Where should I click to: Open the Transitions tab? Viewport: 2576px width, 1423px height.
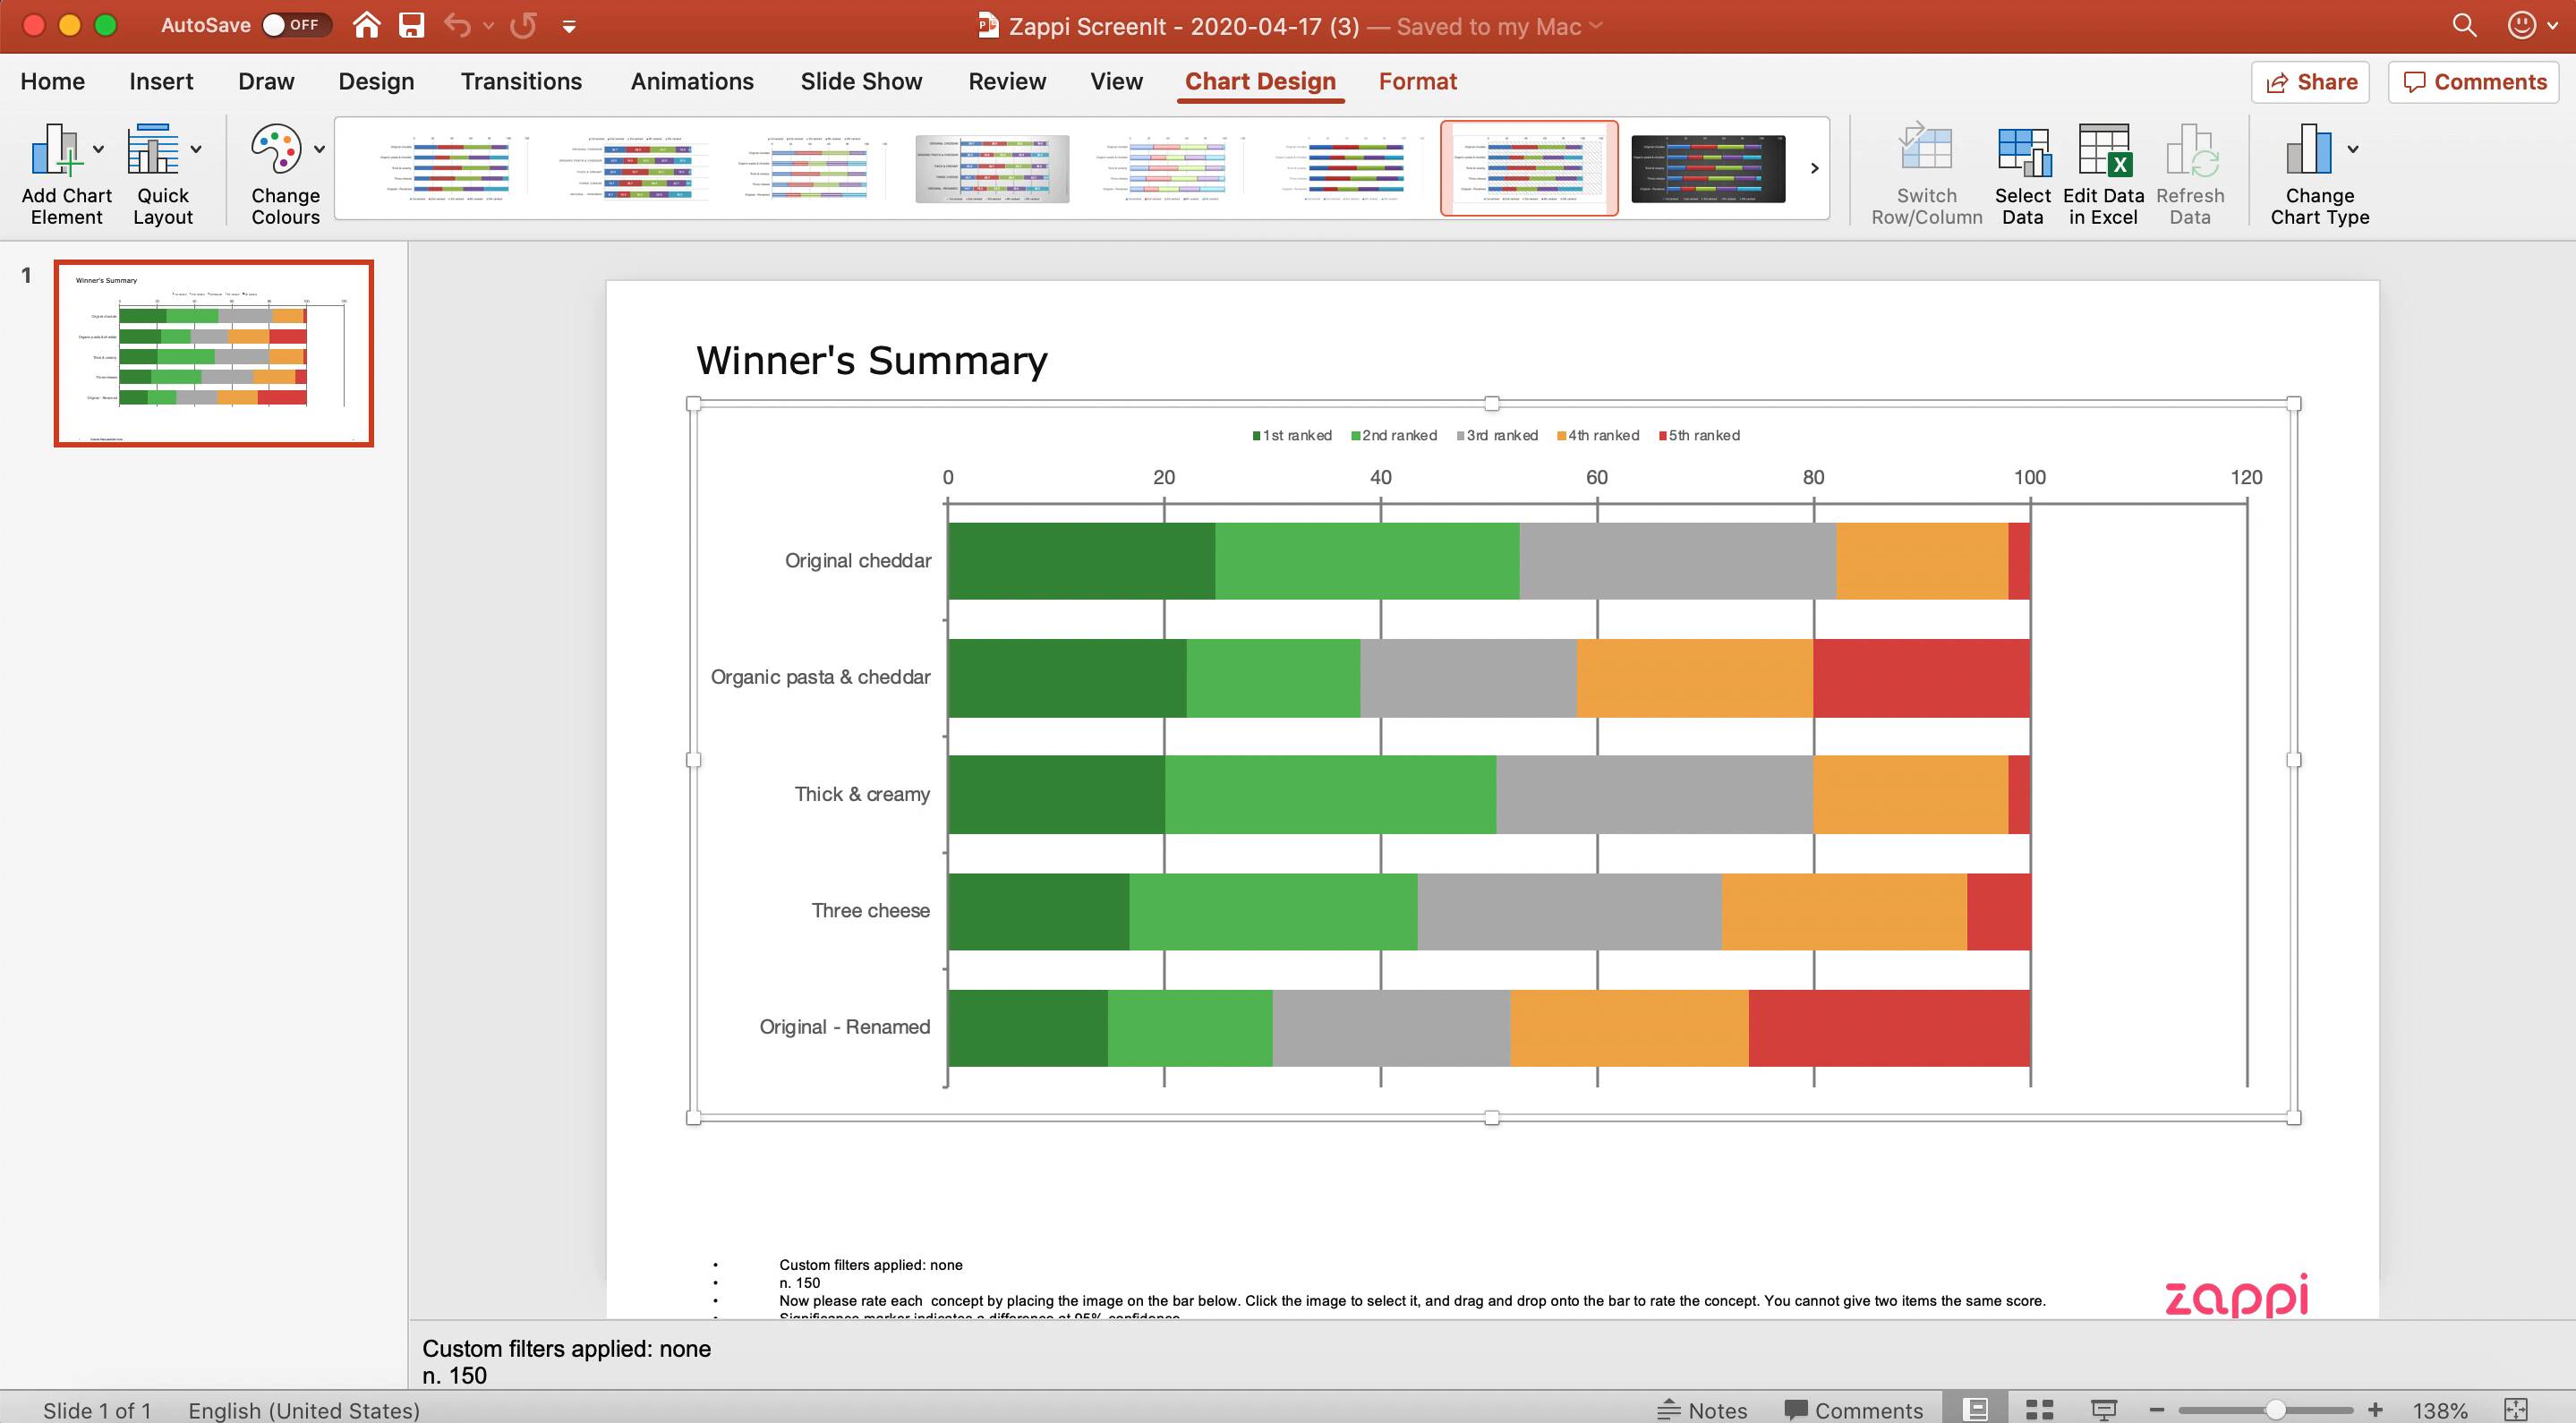[520, 81]
